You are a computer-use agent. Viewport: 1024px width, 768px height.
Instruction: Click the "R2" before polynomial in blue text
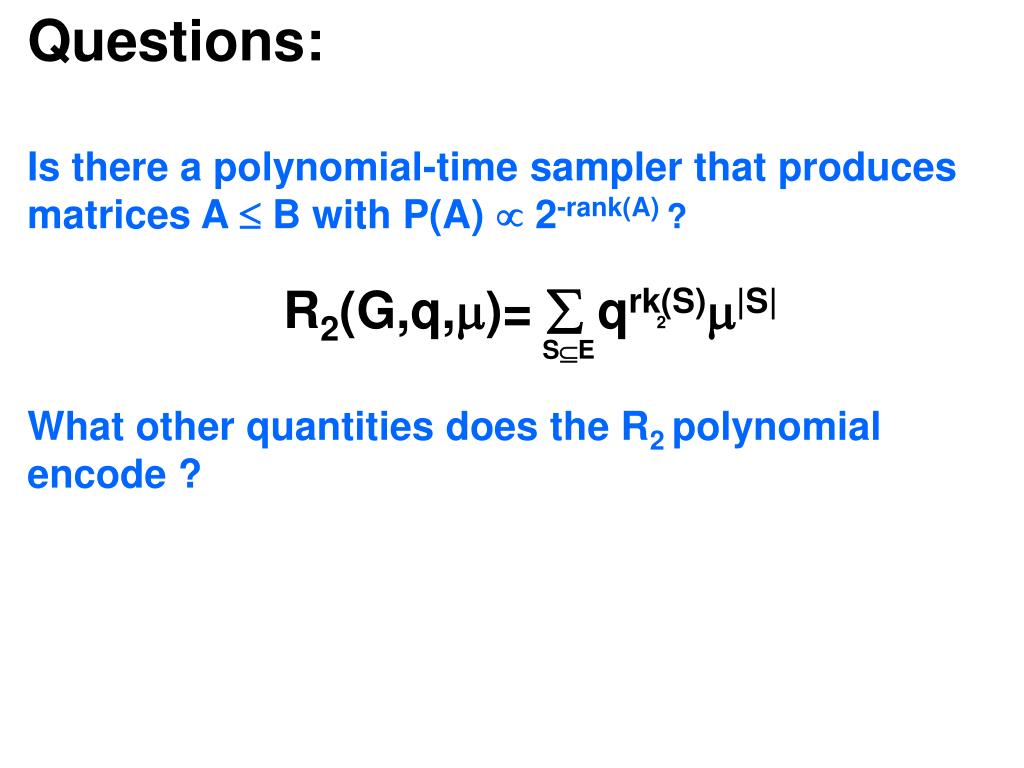[643, 430]
